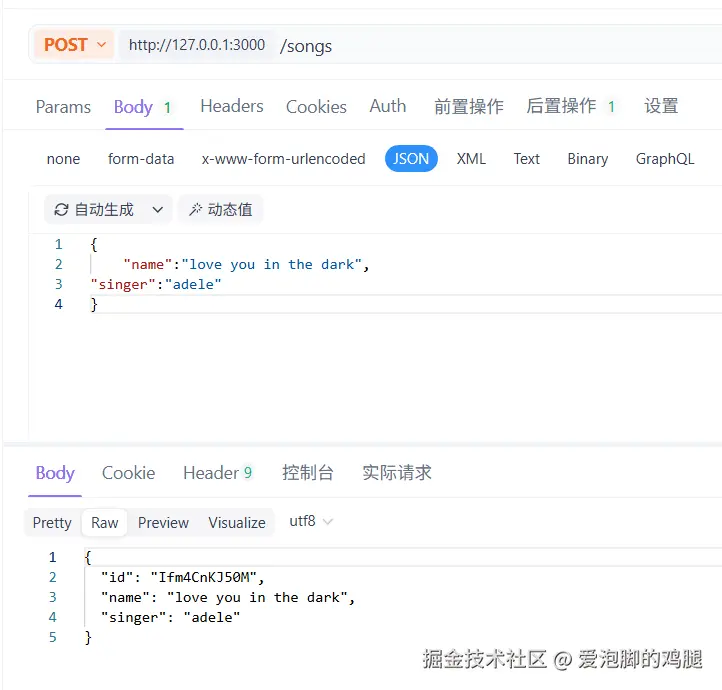Viewport: 722px width, 690px height.
Task: Select the XML body type
Action: coord(471,159)
